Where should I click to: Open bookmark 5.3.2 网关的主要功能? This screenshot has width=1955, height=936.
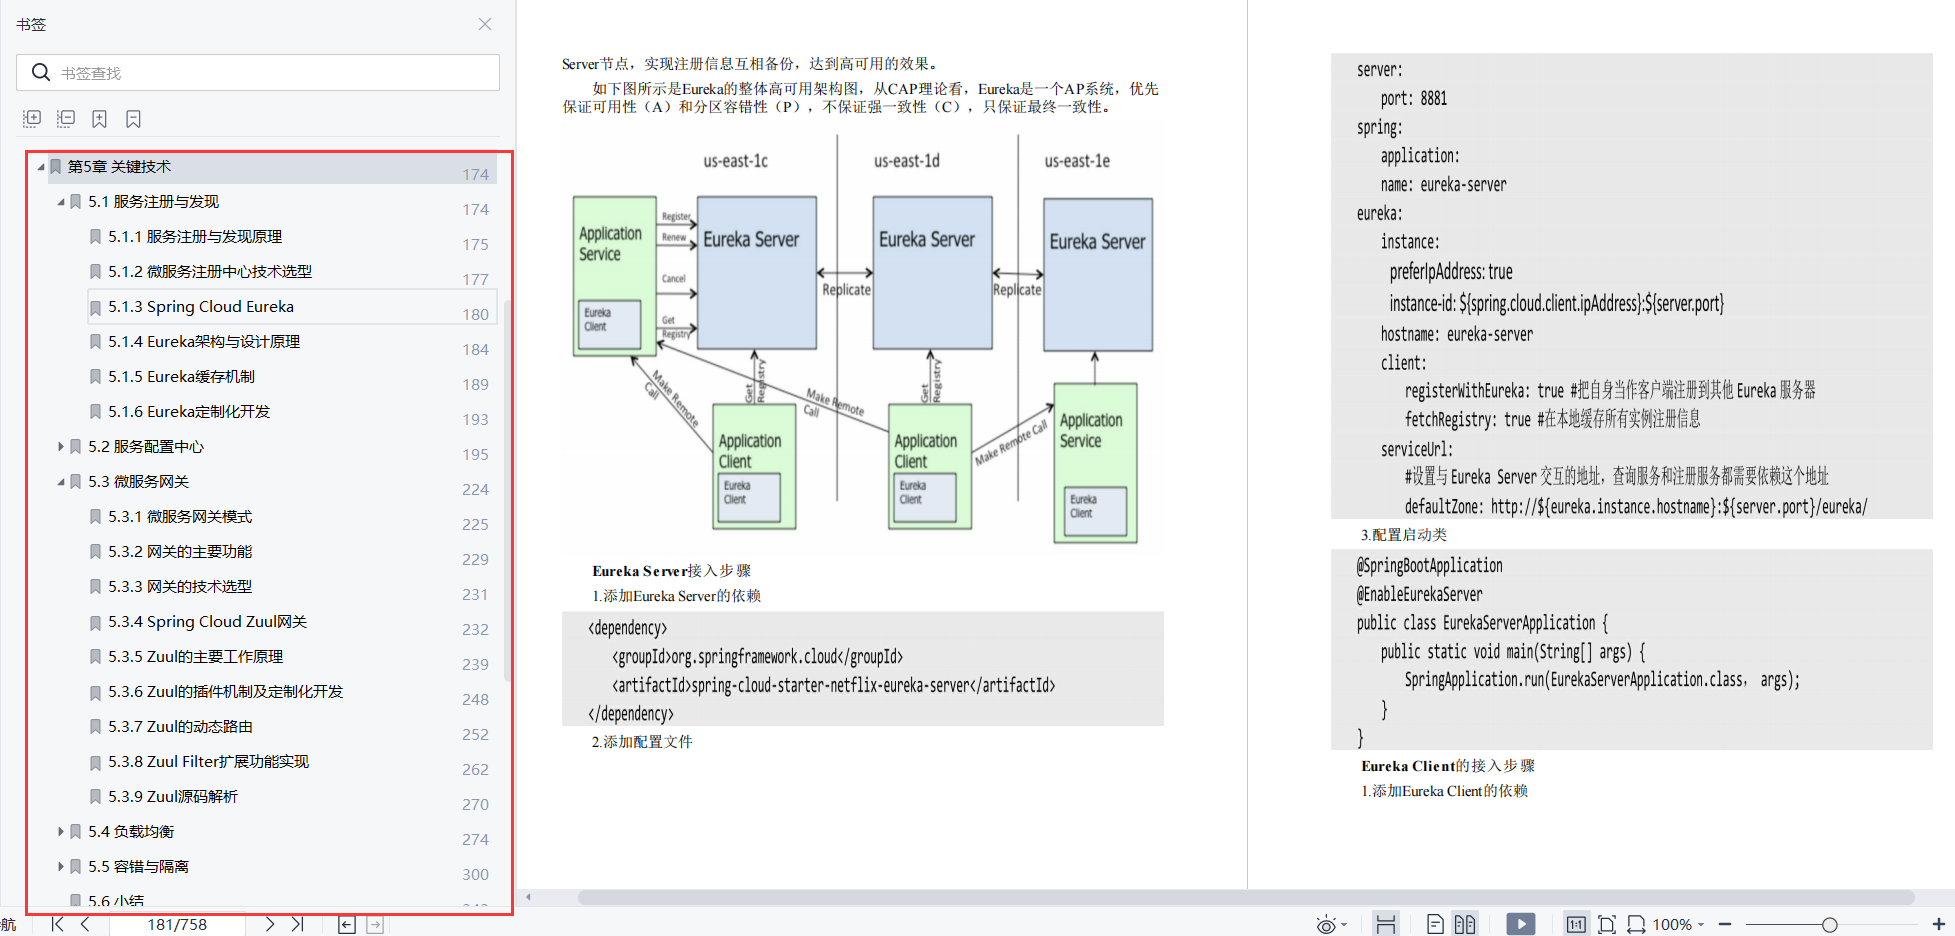[x=180, y=552]
